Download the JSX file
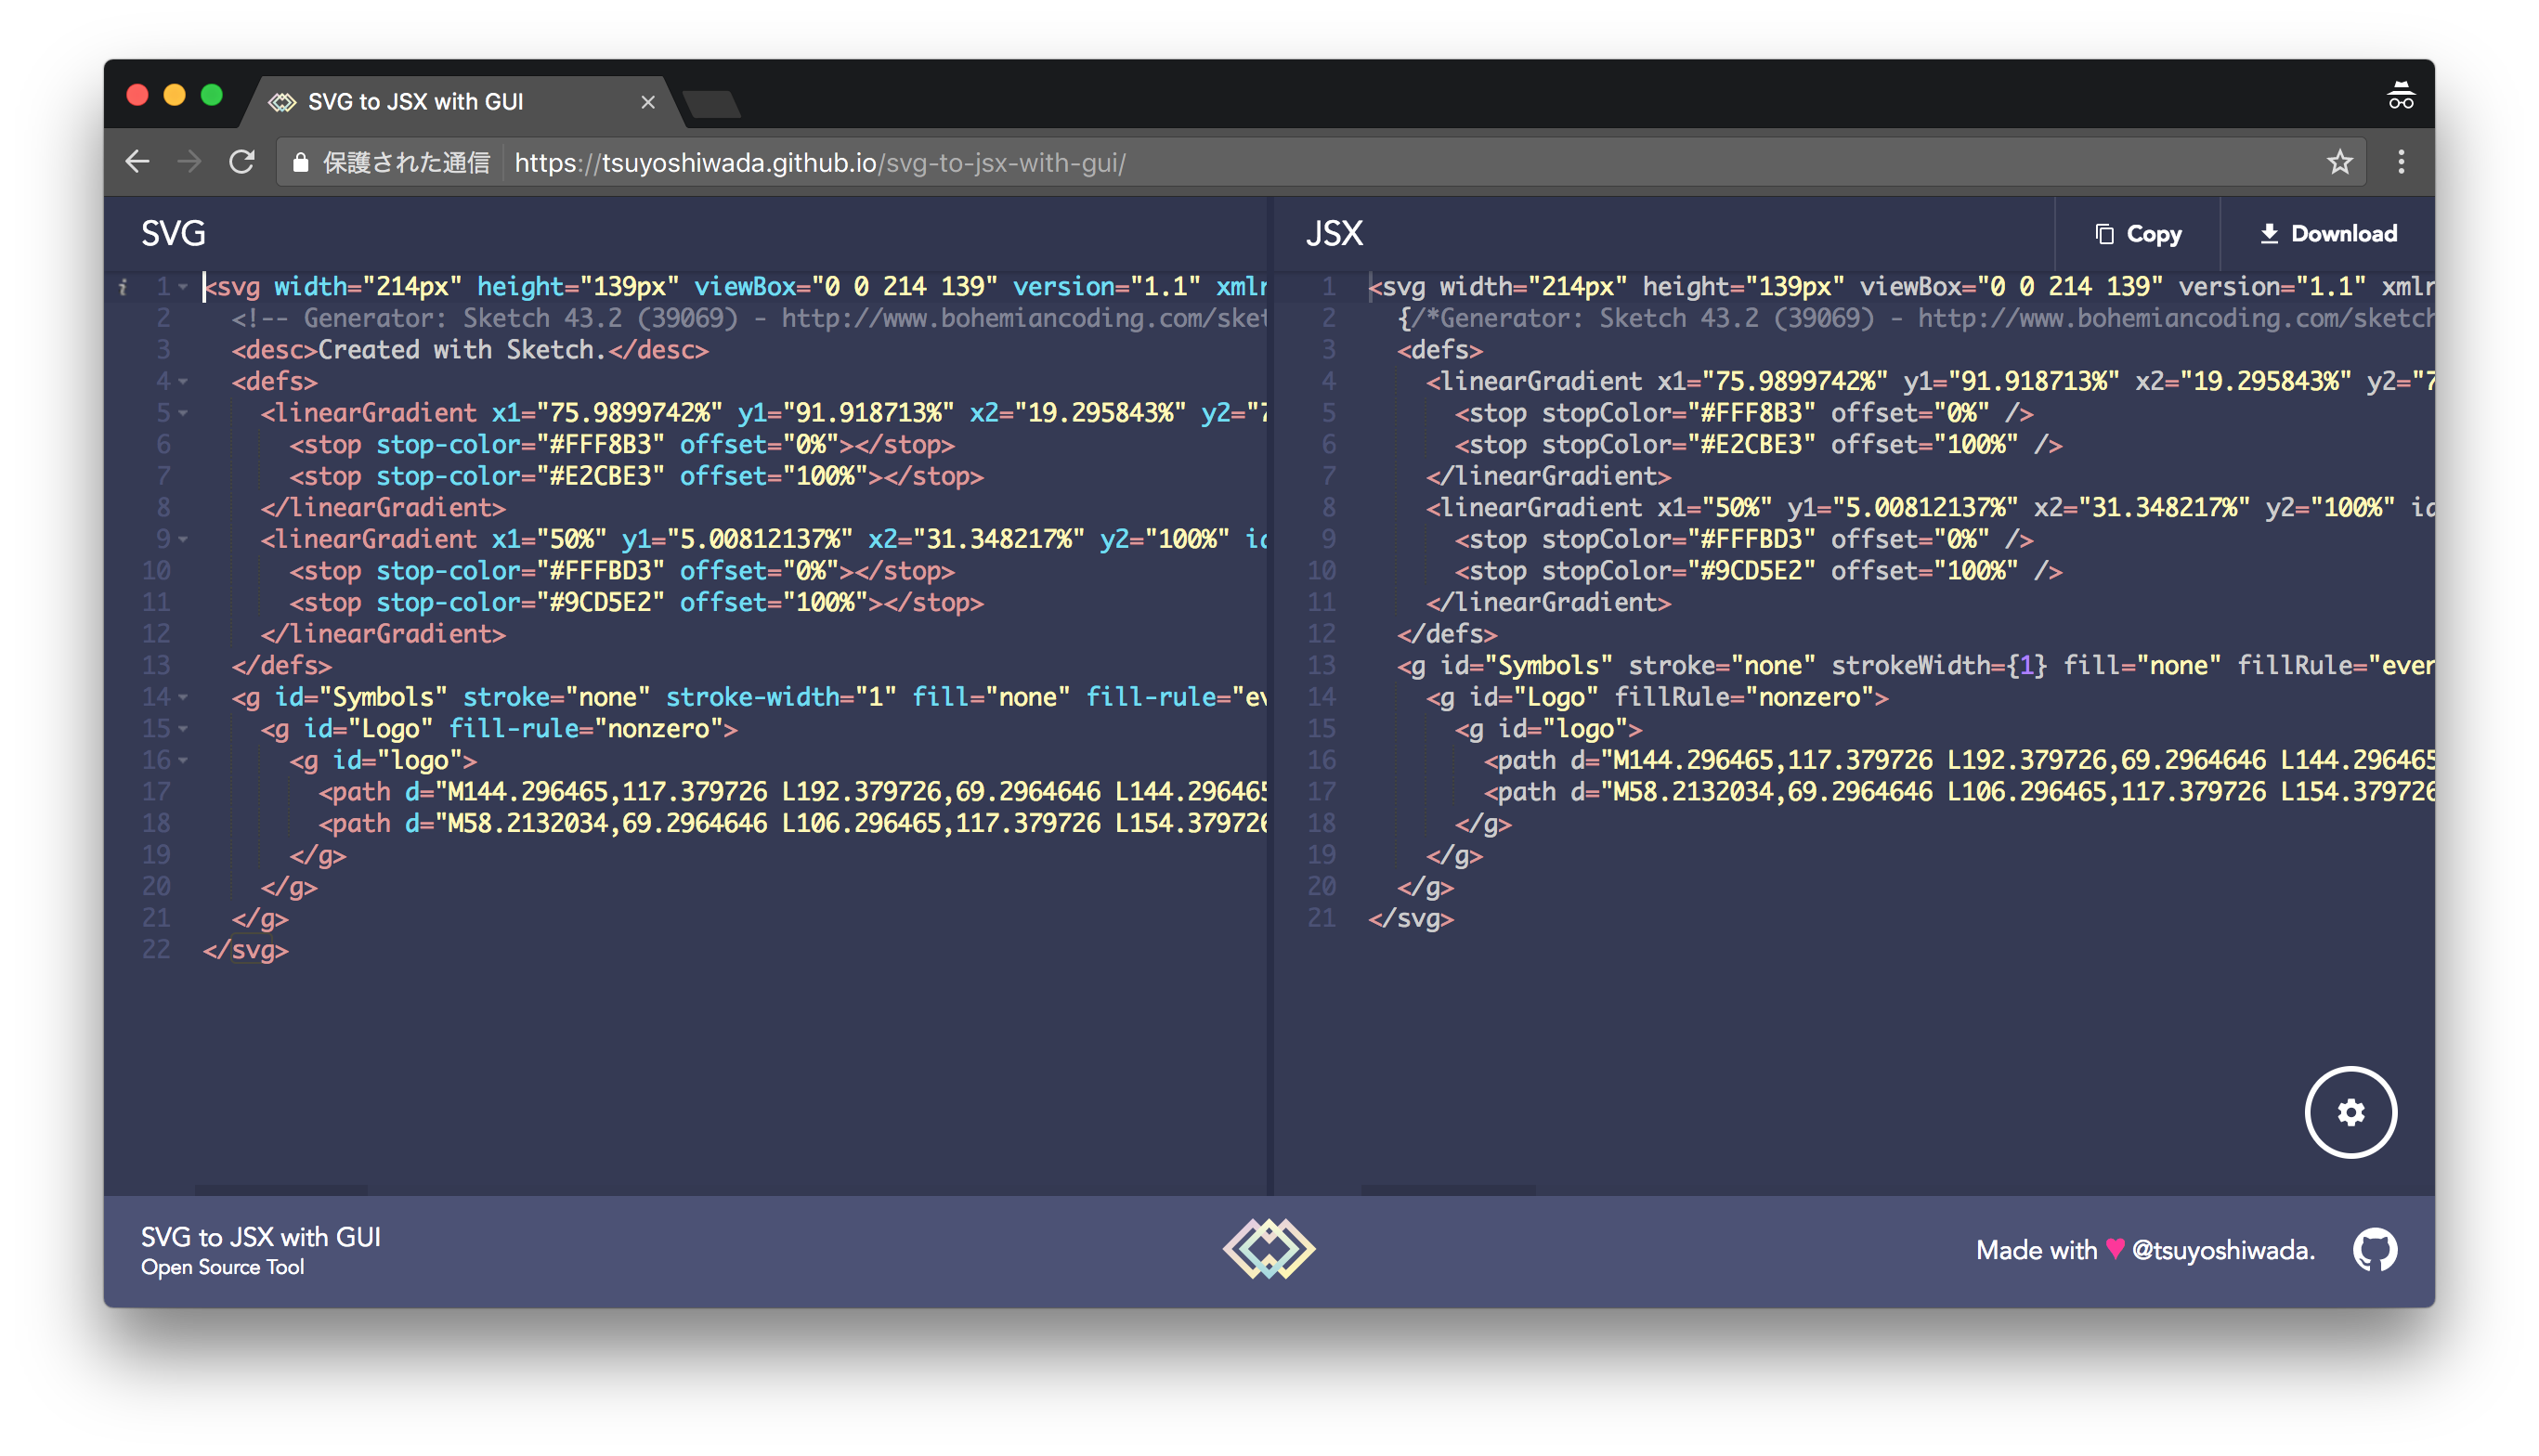The width and height of the screenshot is (2539, 1456). [x=2327, y=234]
